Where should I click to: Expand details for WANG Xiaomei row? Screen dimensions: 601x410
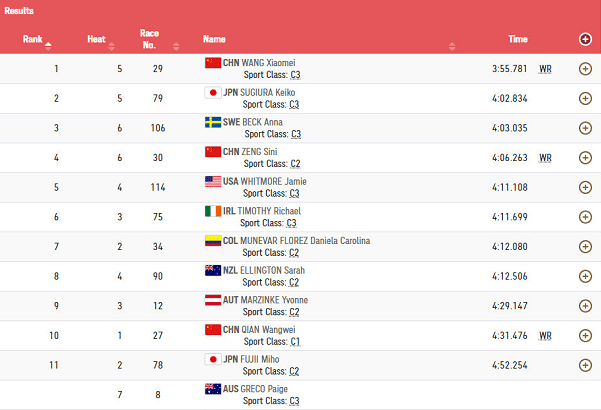pos(585,69)
